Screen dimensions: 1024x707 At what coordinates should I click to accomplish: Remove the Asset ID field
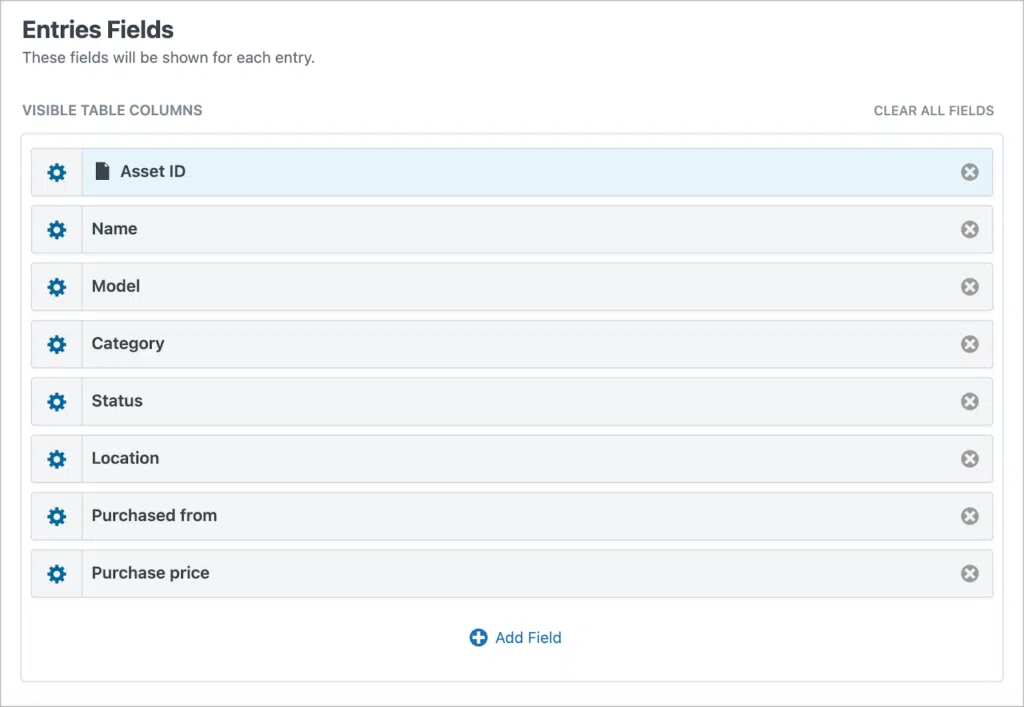click(x=970, y=172)
